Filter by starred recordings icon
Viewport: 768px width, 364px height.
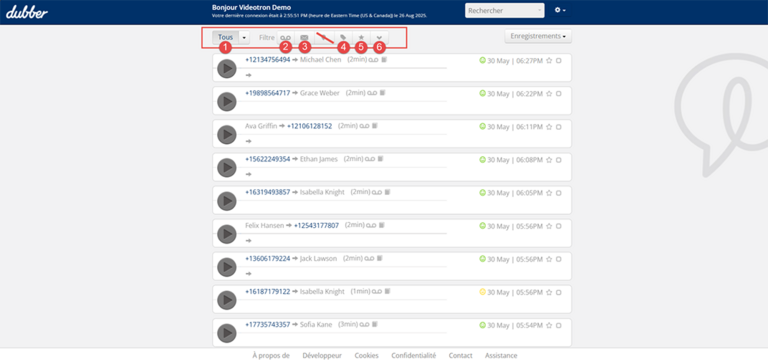361,37
